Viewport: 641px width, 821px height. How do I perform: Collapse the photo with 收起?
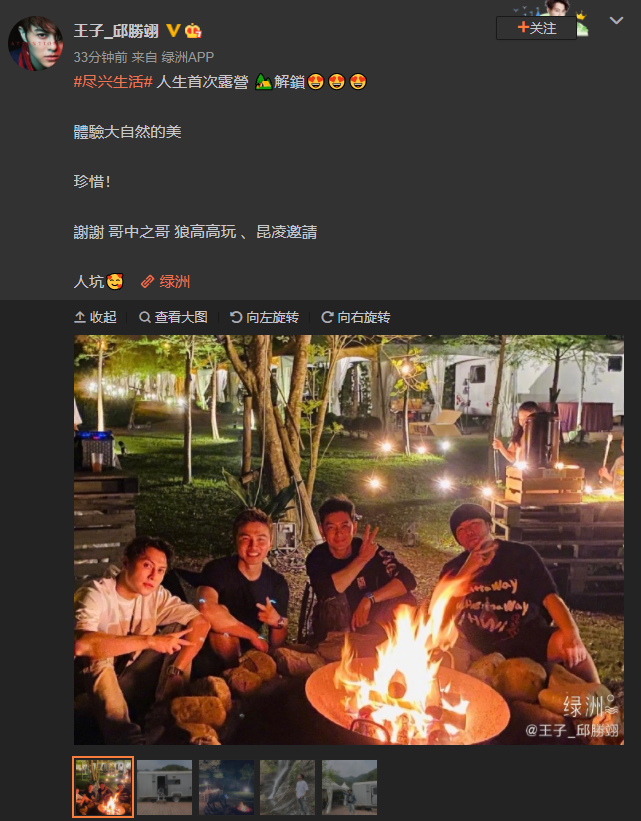95,317
